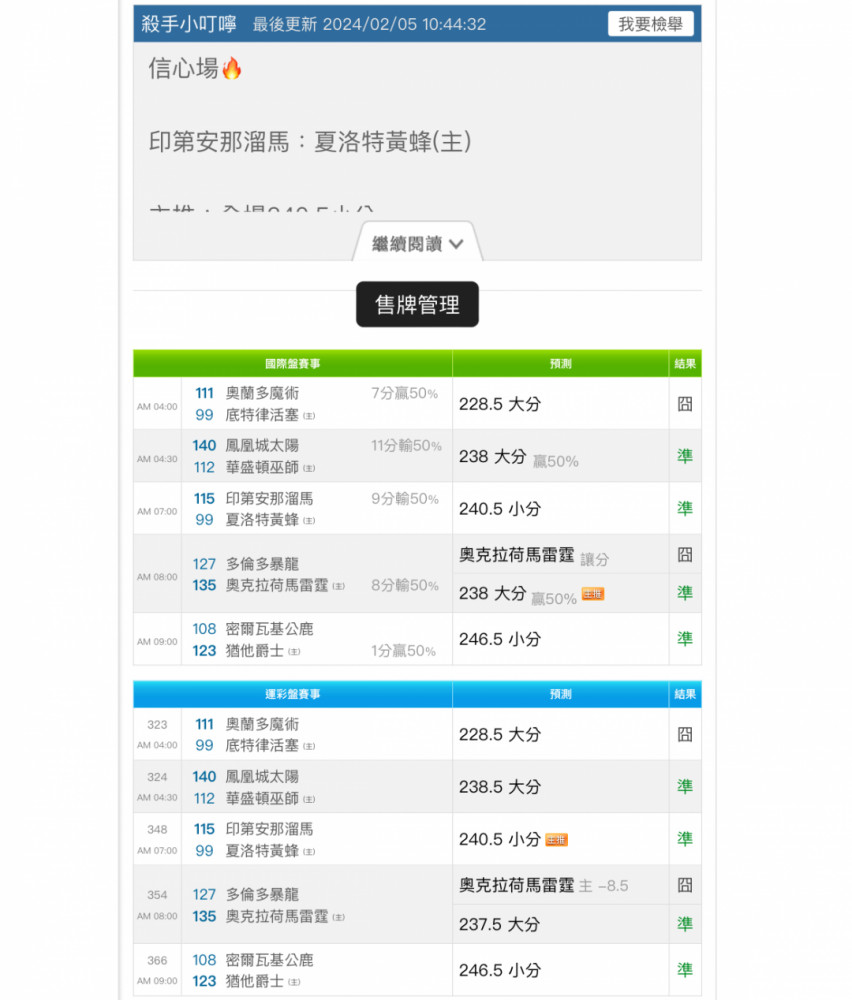Viewport: 852px width, 1000px height.
Task: Click the score 135 in the 運彩盤賽事 table
Action: pos(205,916)
